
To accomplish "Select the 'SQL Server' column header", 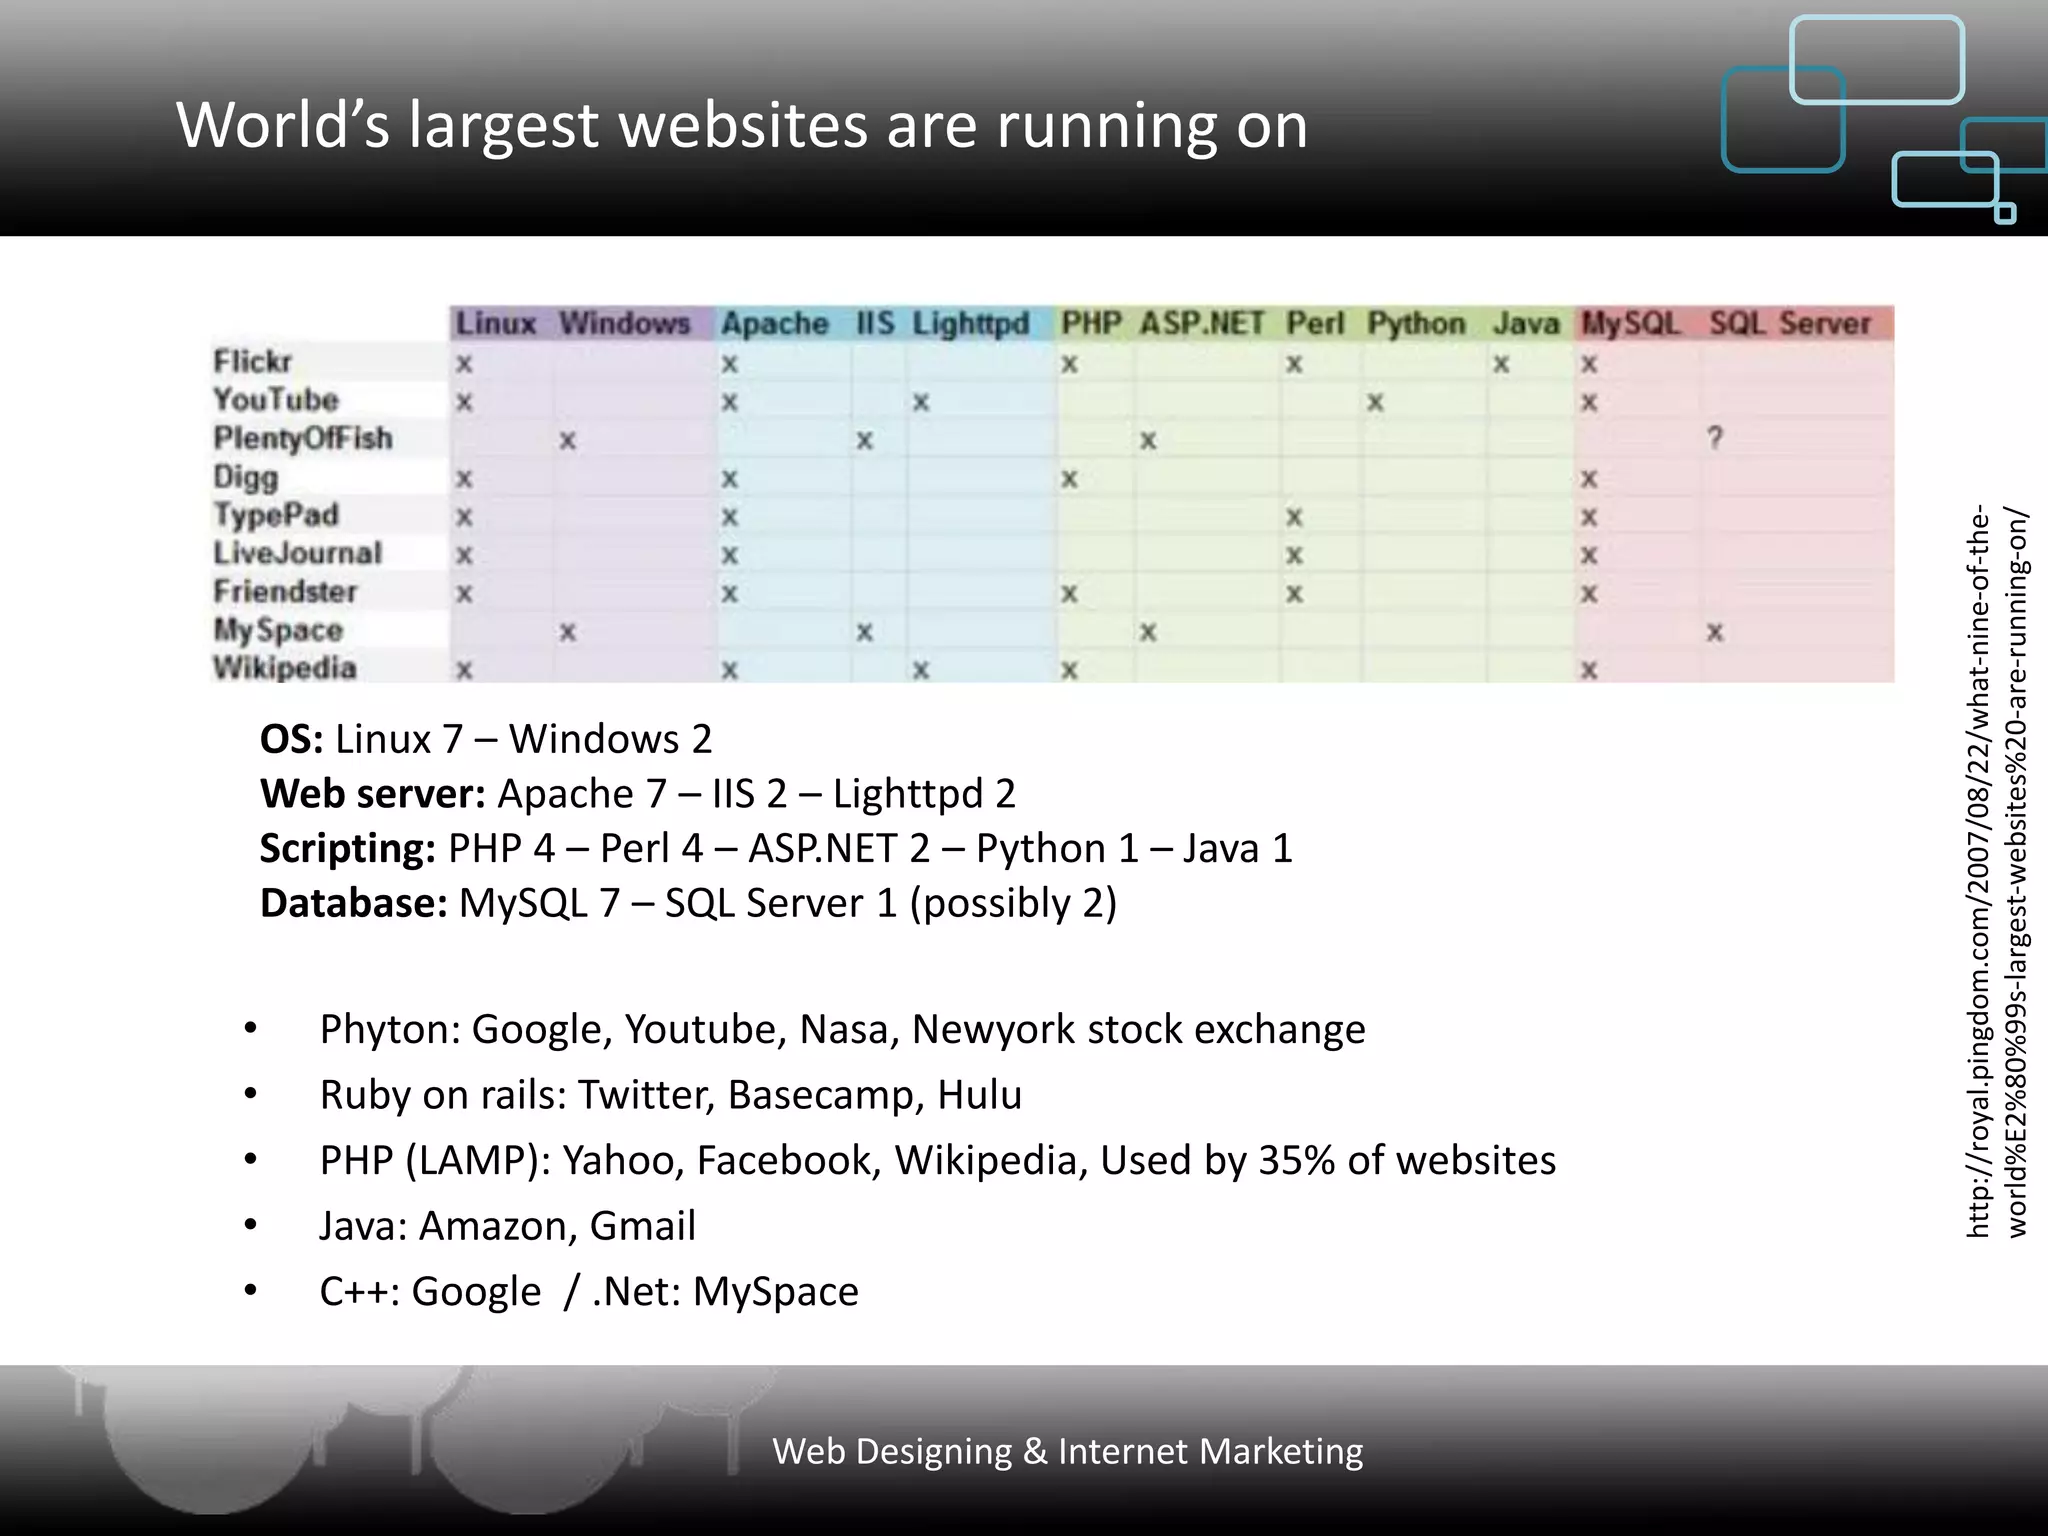I will click(1789, 323).
